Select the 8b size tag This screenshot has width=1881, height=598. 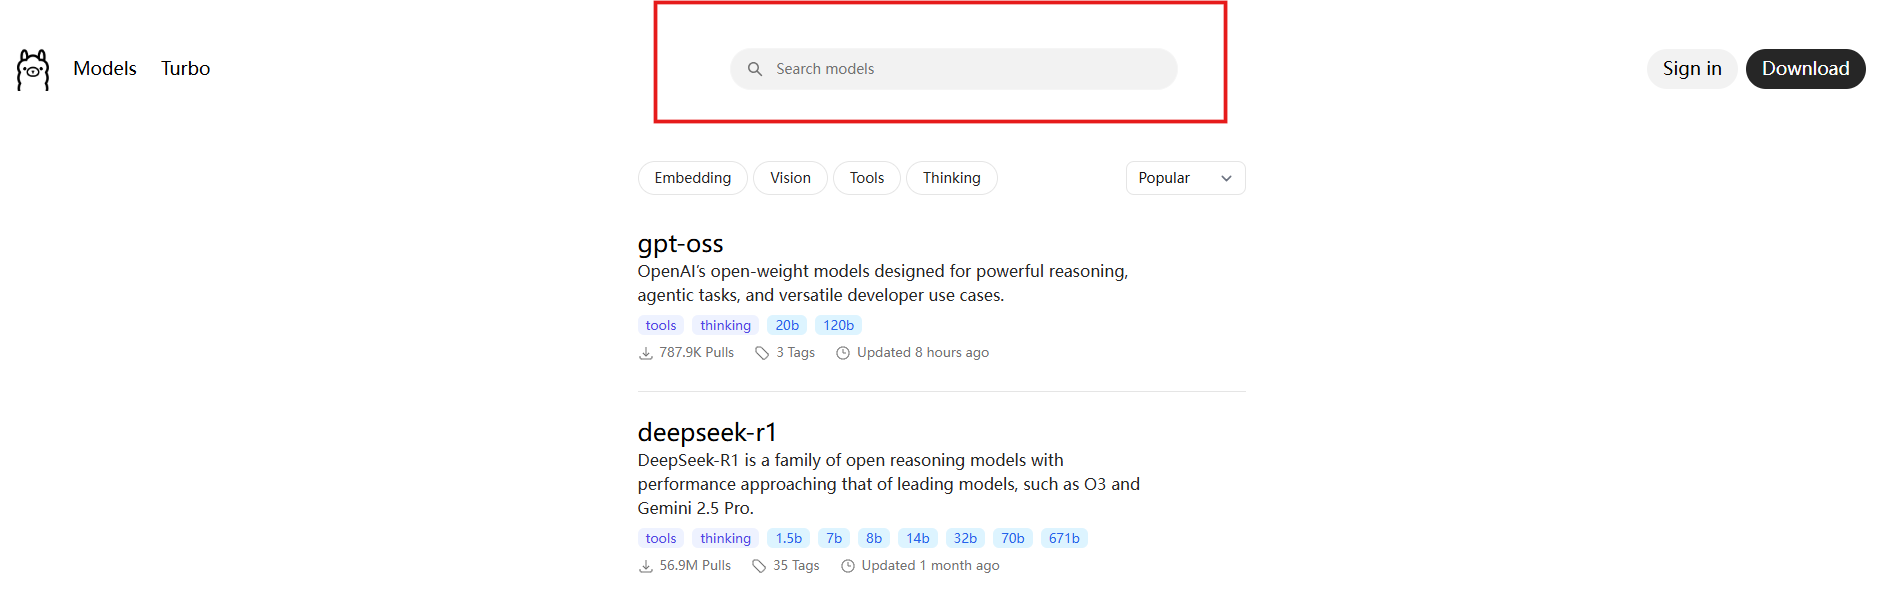coord(874,538)
